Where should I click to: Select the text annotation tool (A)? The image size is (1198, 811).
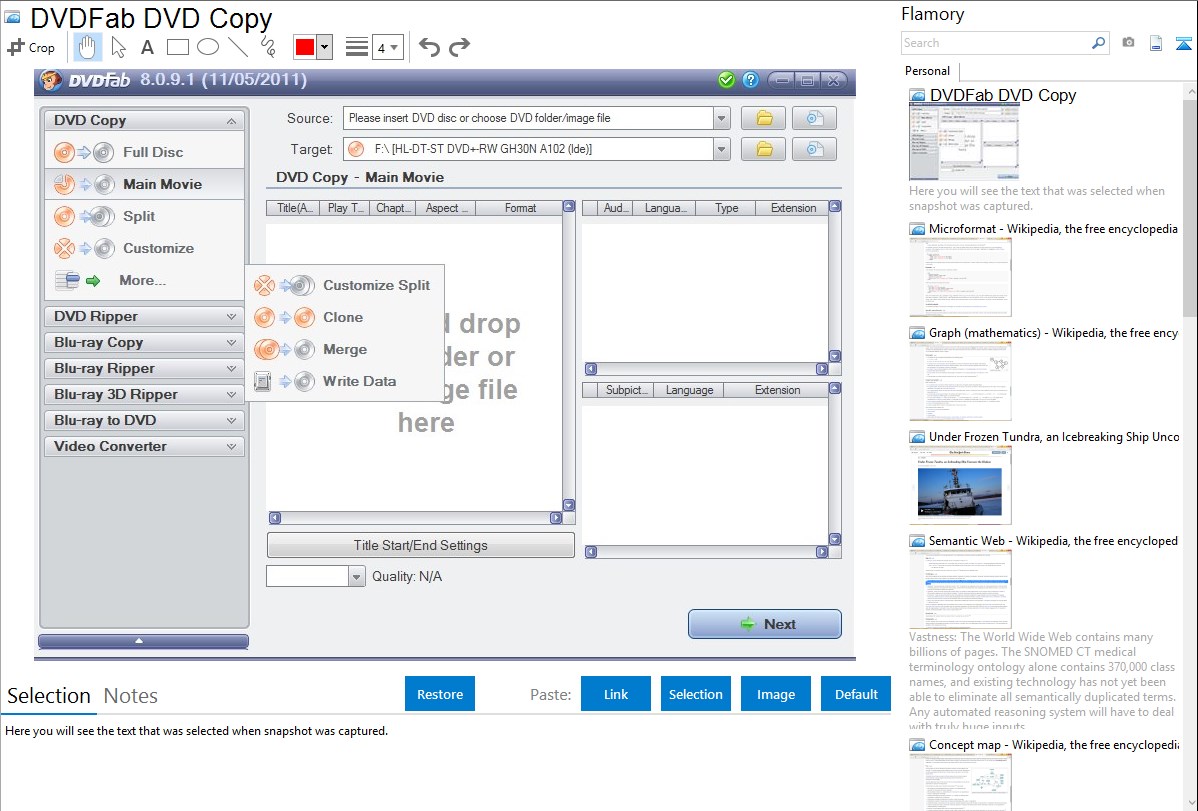147,47
